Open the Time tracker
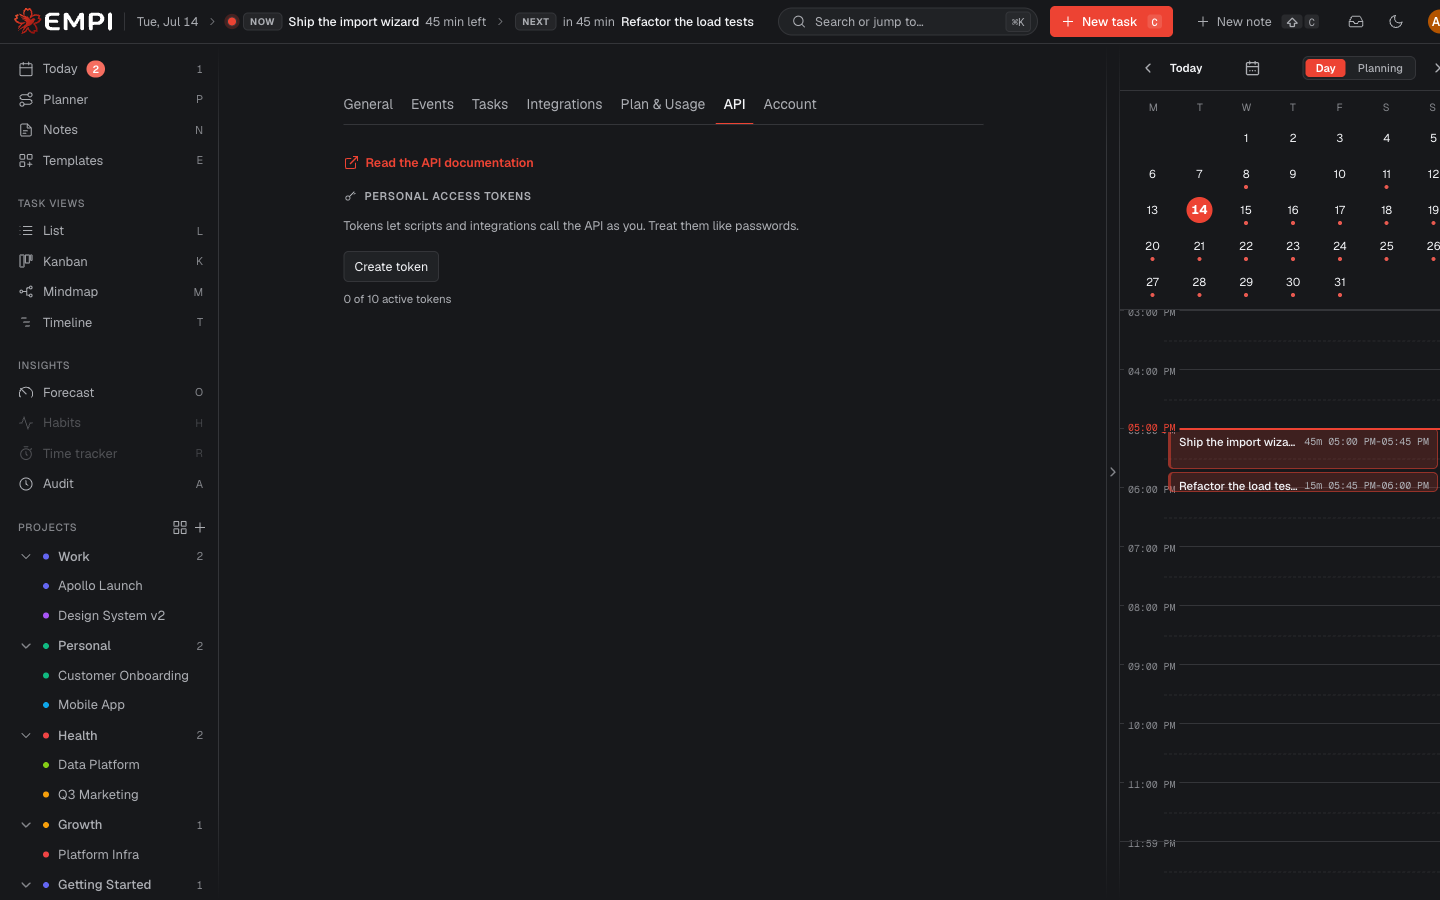The width and height of the screenshot is (1440, 900). [x=110, y=454]
